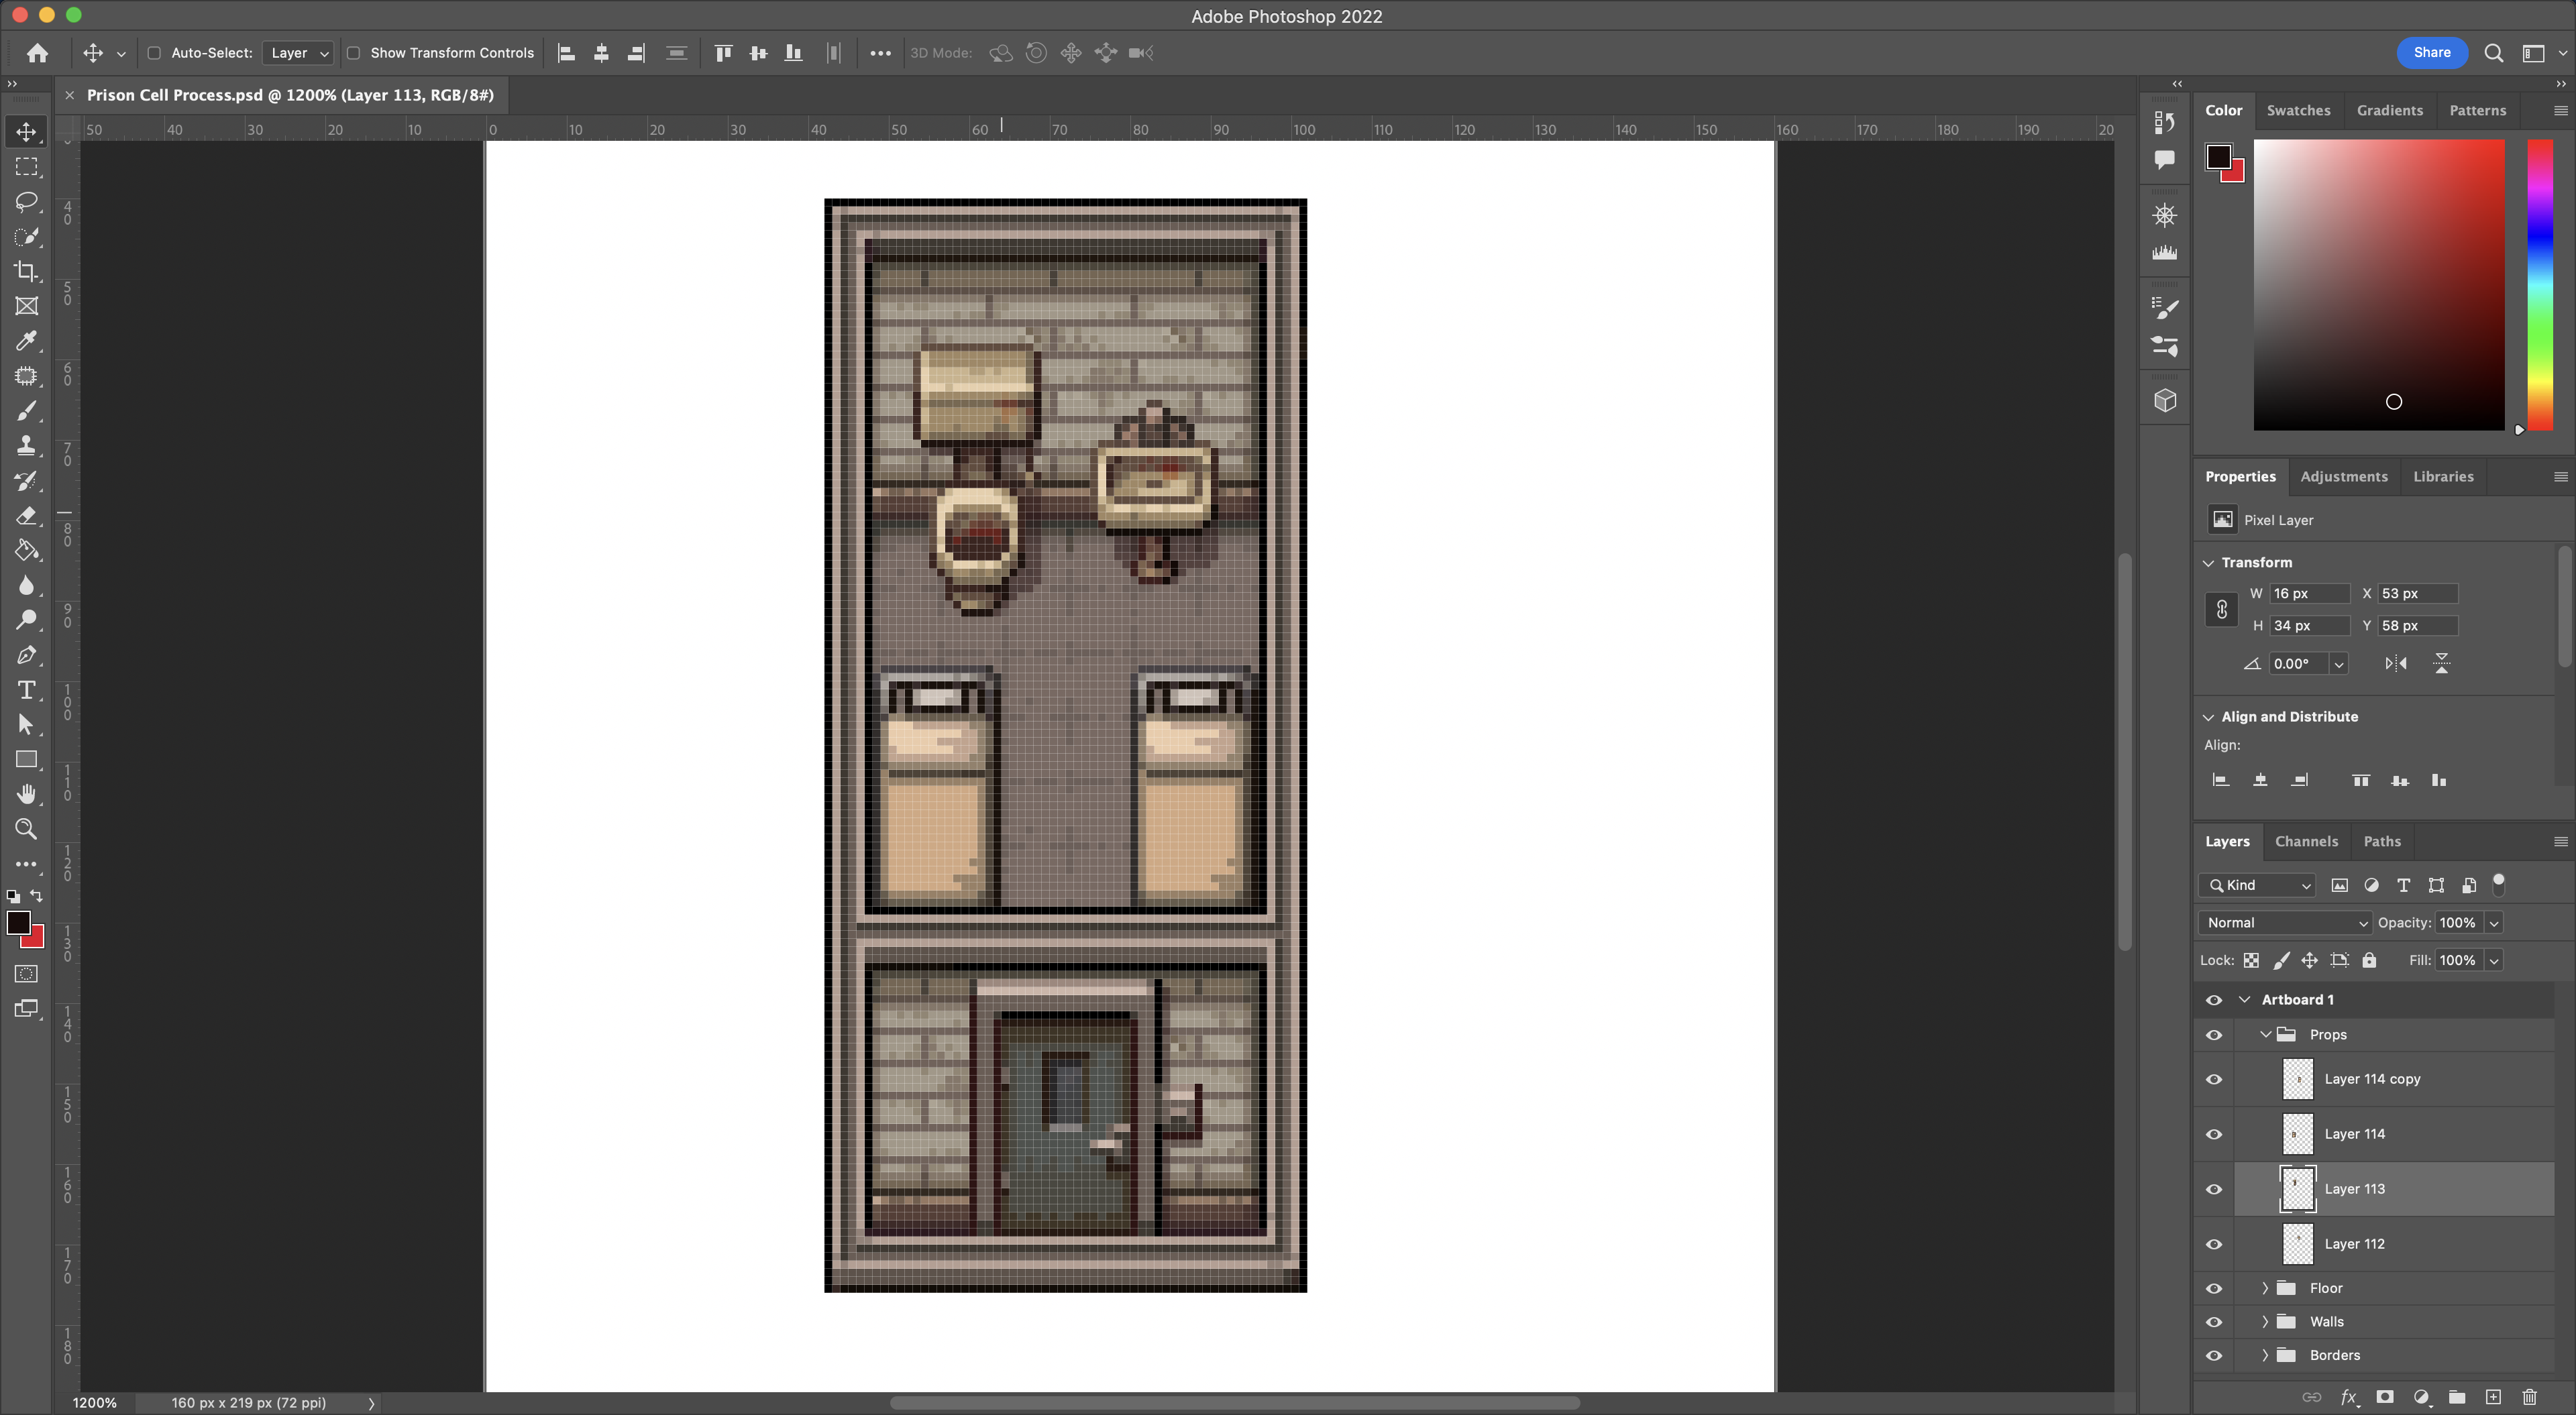2576x1415 pixels.
Task: Select the Path Selection tool
Action: [x=27, y=725]
